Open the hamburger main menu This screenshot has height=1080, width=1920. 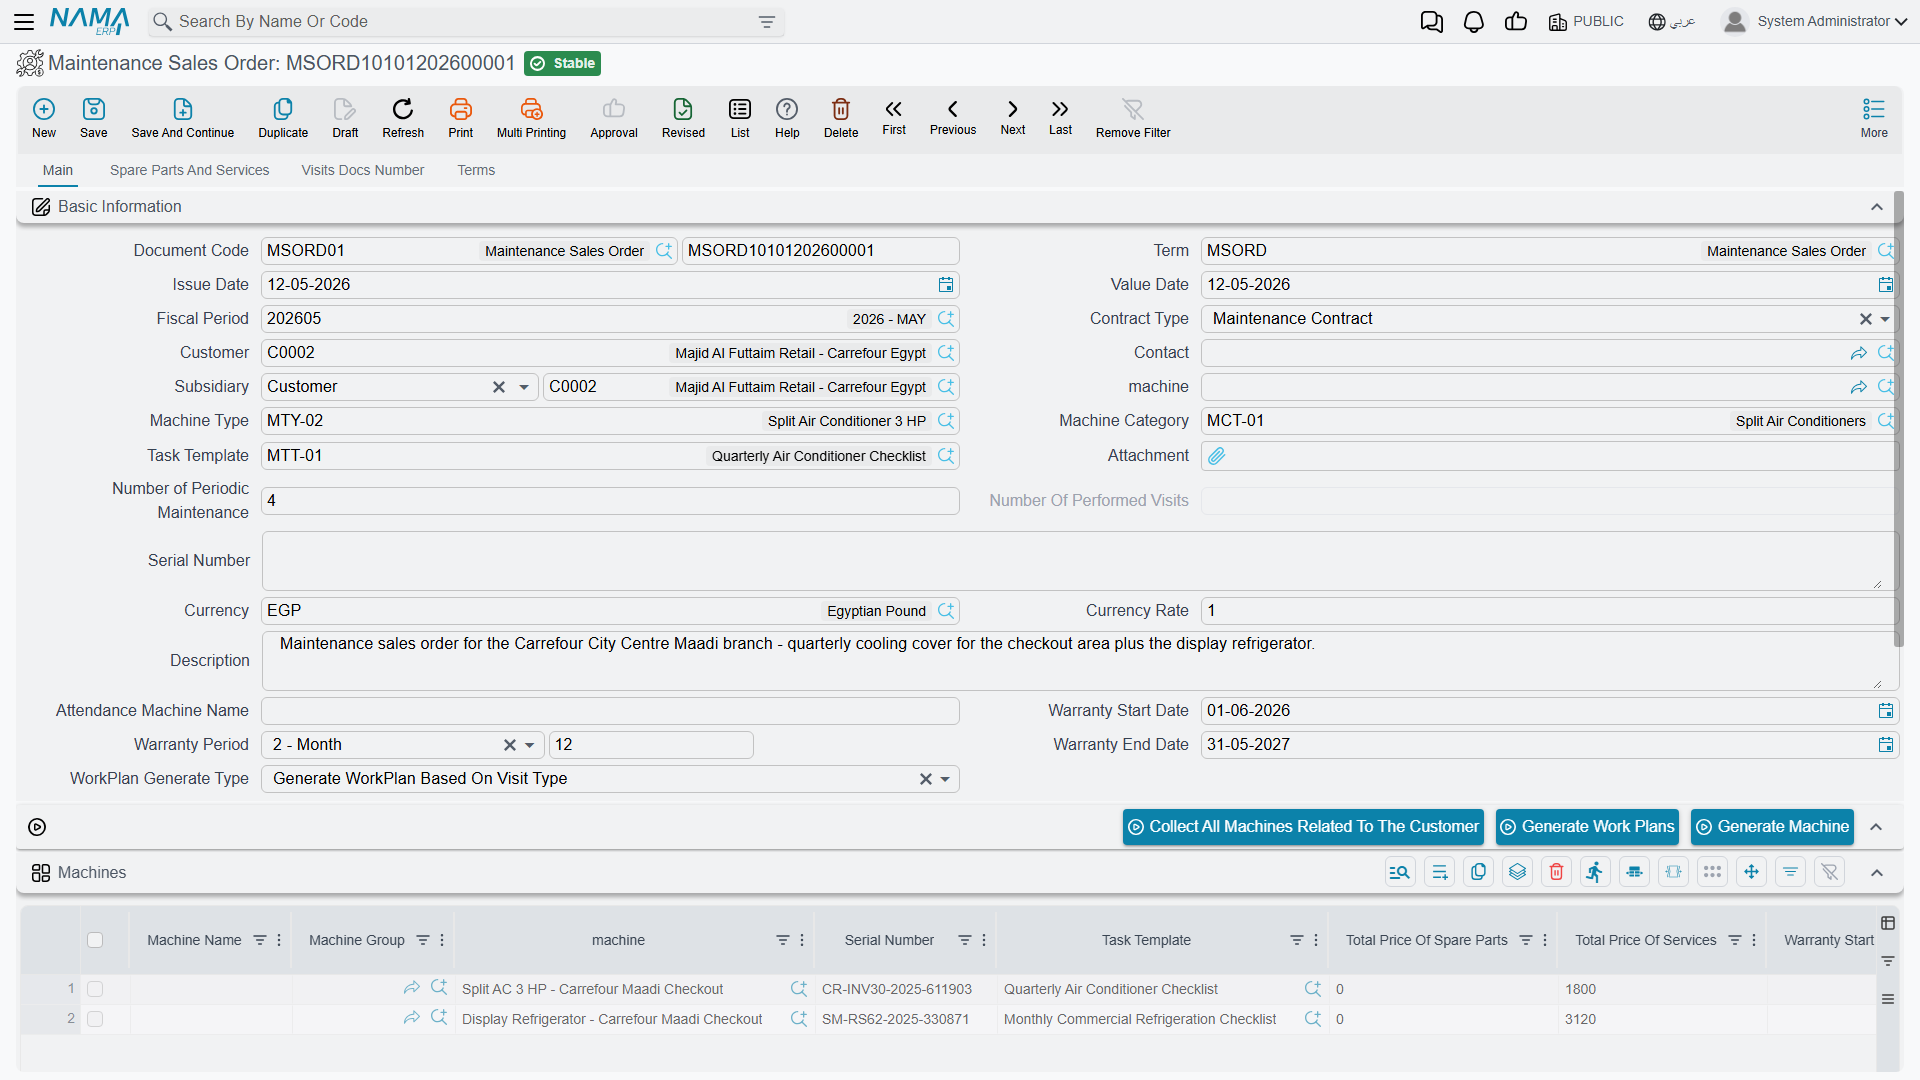coord(24,22)
